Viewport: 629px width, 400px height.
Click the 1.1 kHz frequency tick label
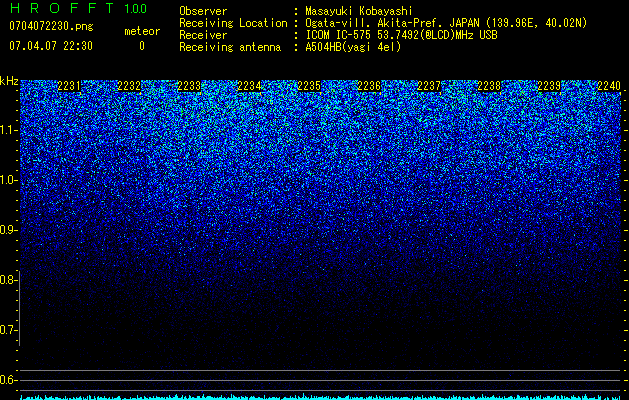9,130
